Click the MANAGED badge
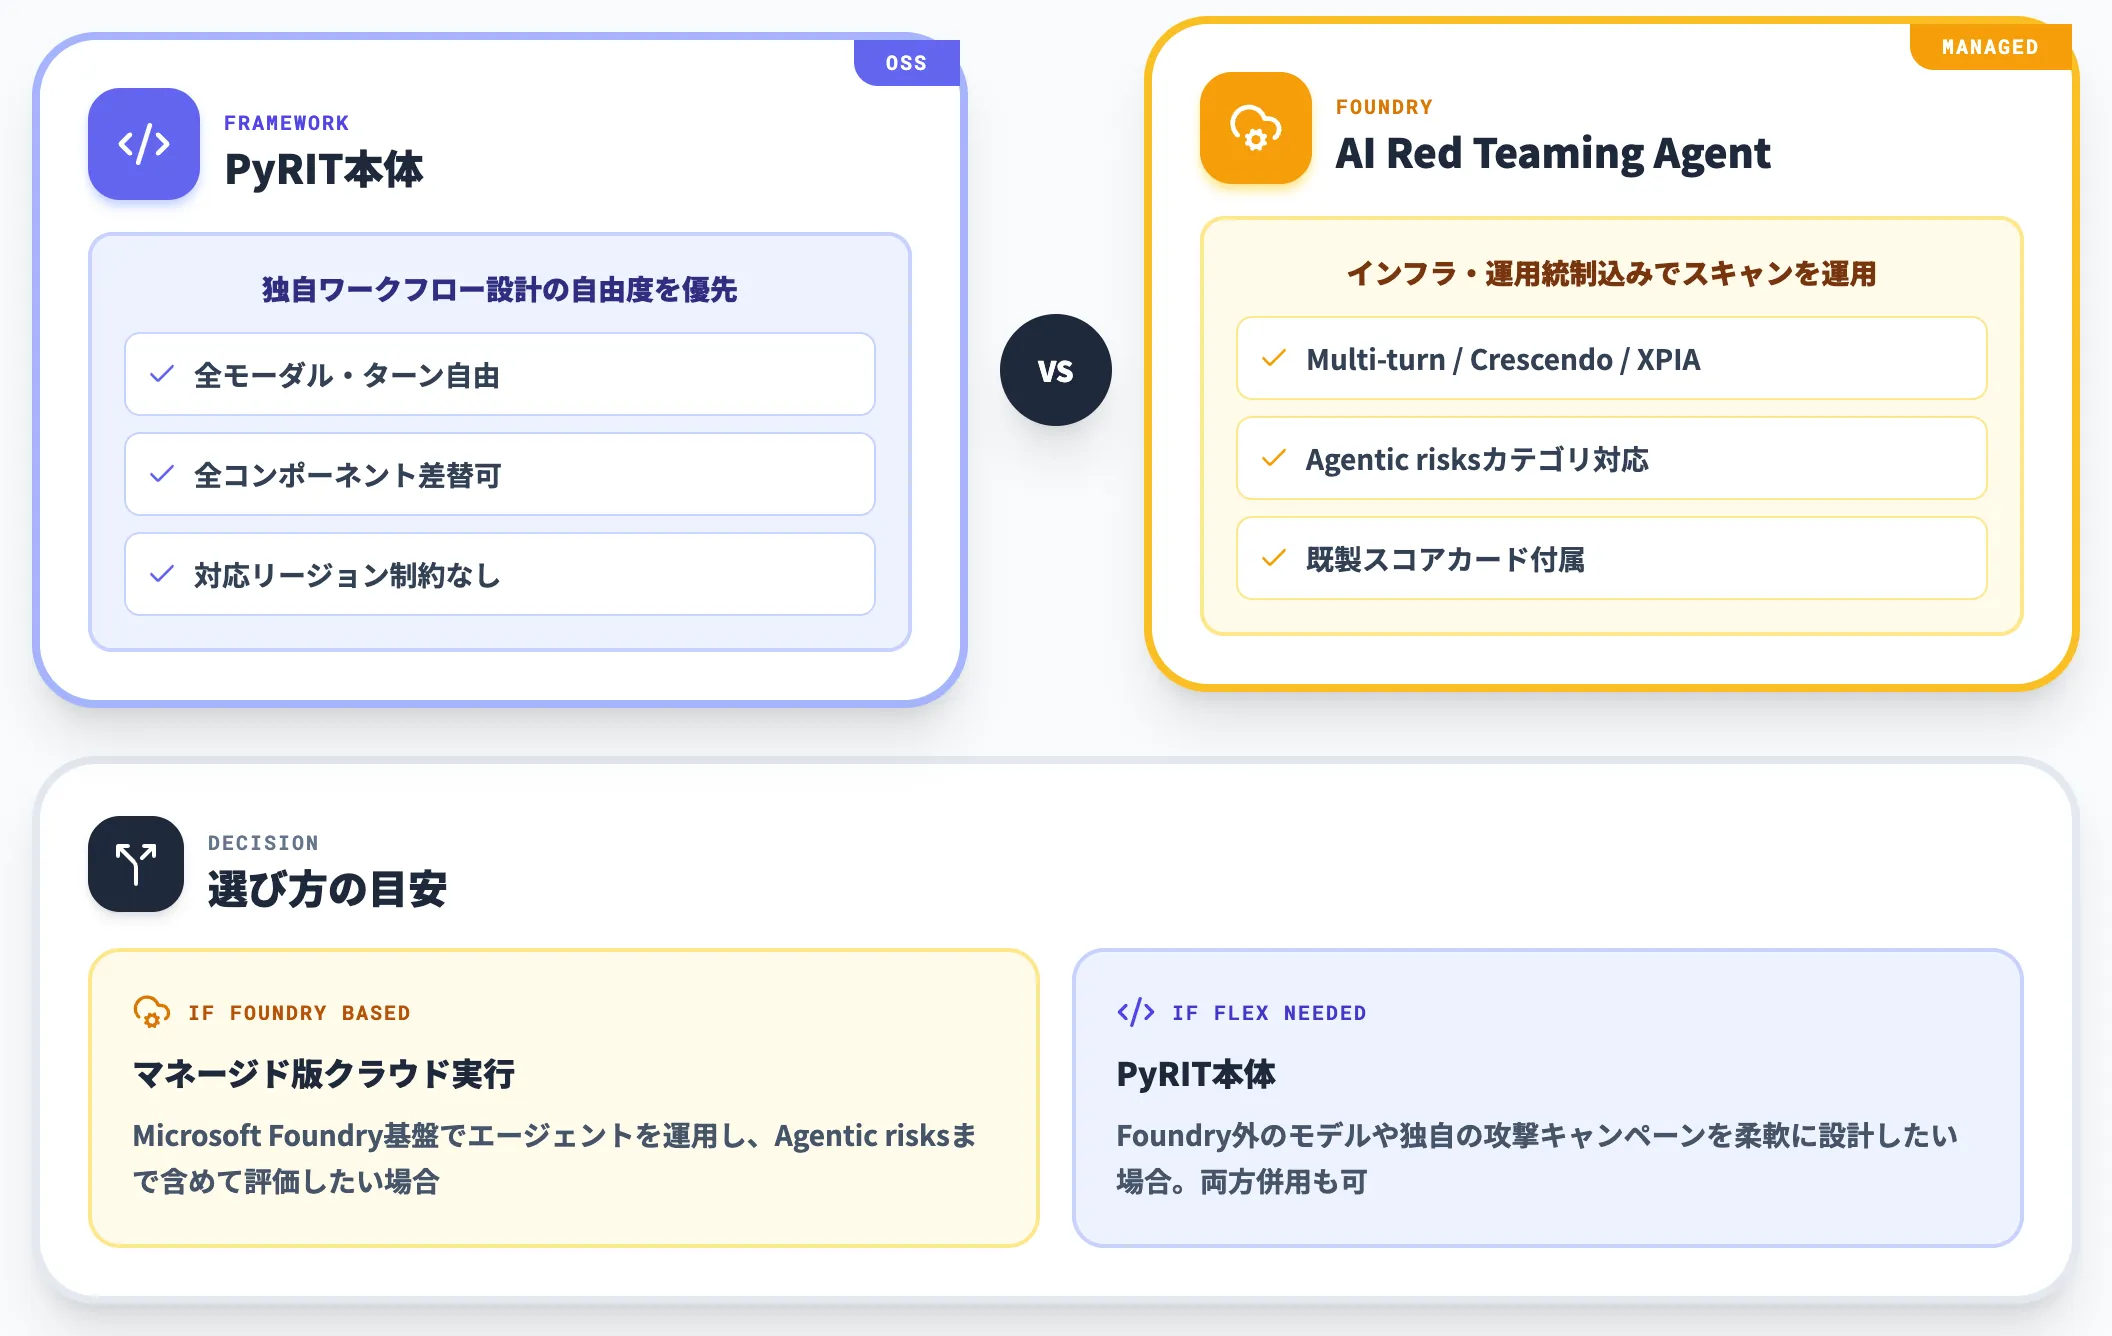The width and height of the screenshot is (2112, 1336). 1990,47
